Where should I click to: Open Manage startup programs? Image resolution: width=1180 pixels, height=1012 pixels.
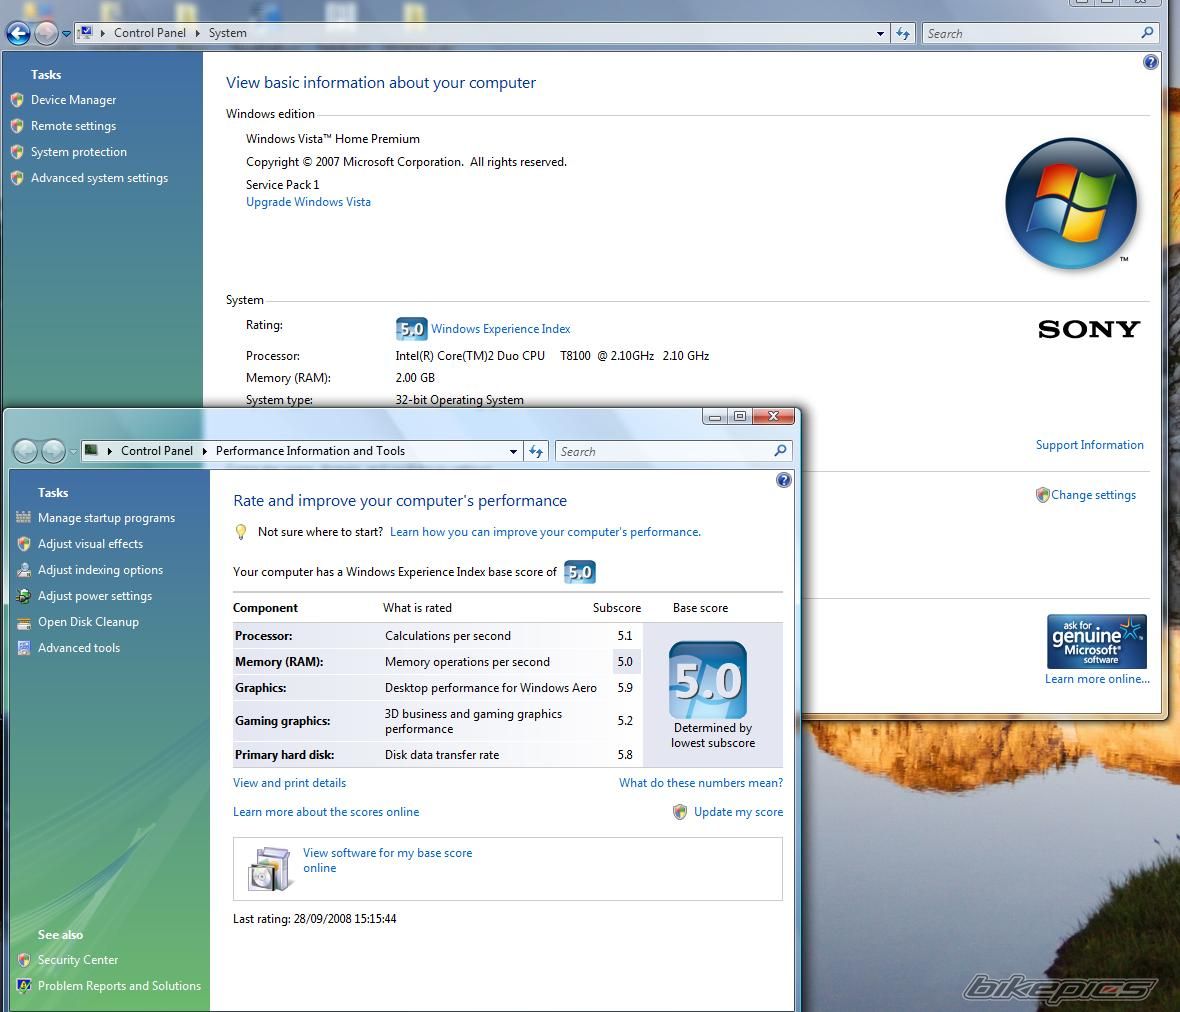[106, 518]
